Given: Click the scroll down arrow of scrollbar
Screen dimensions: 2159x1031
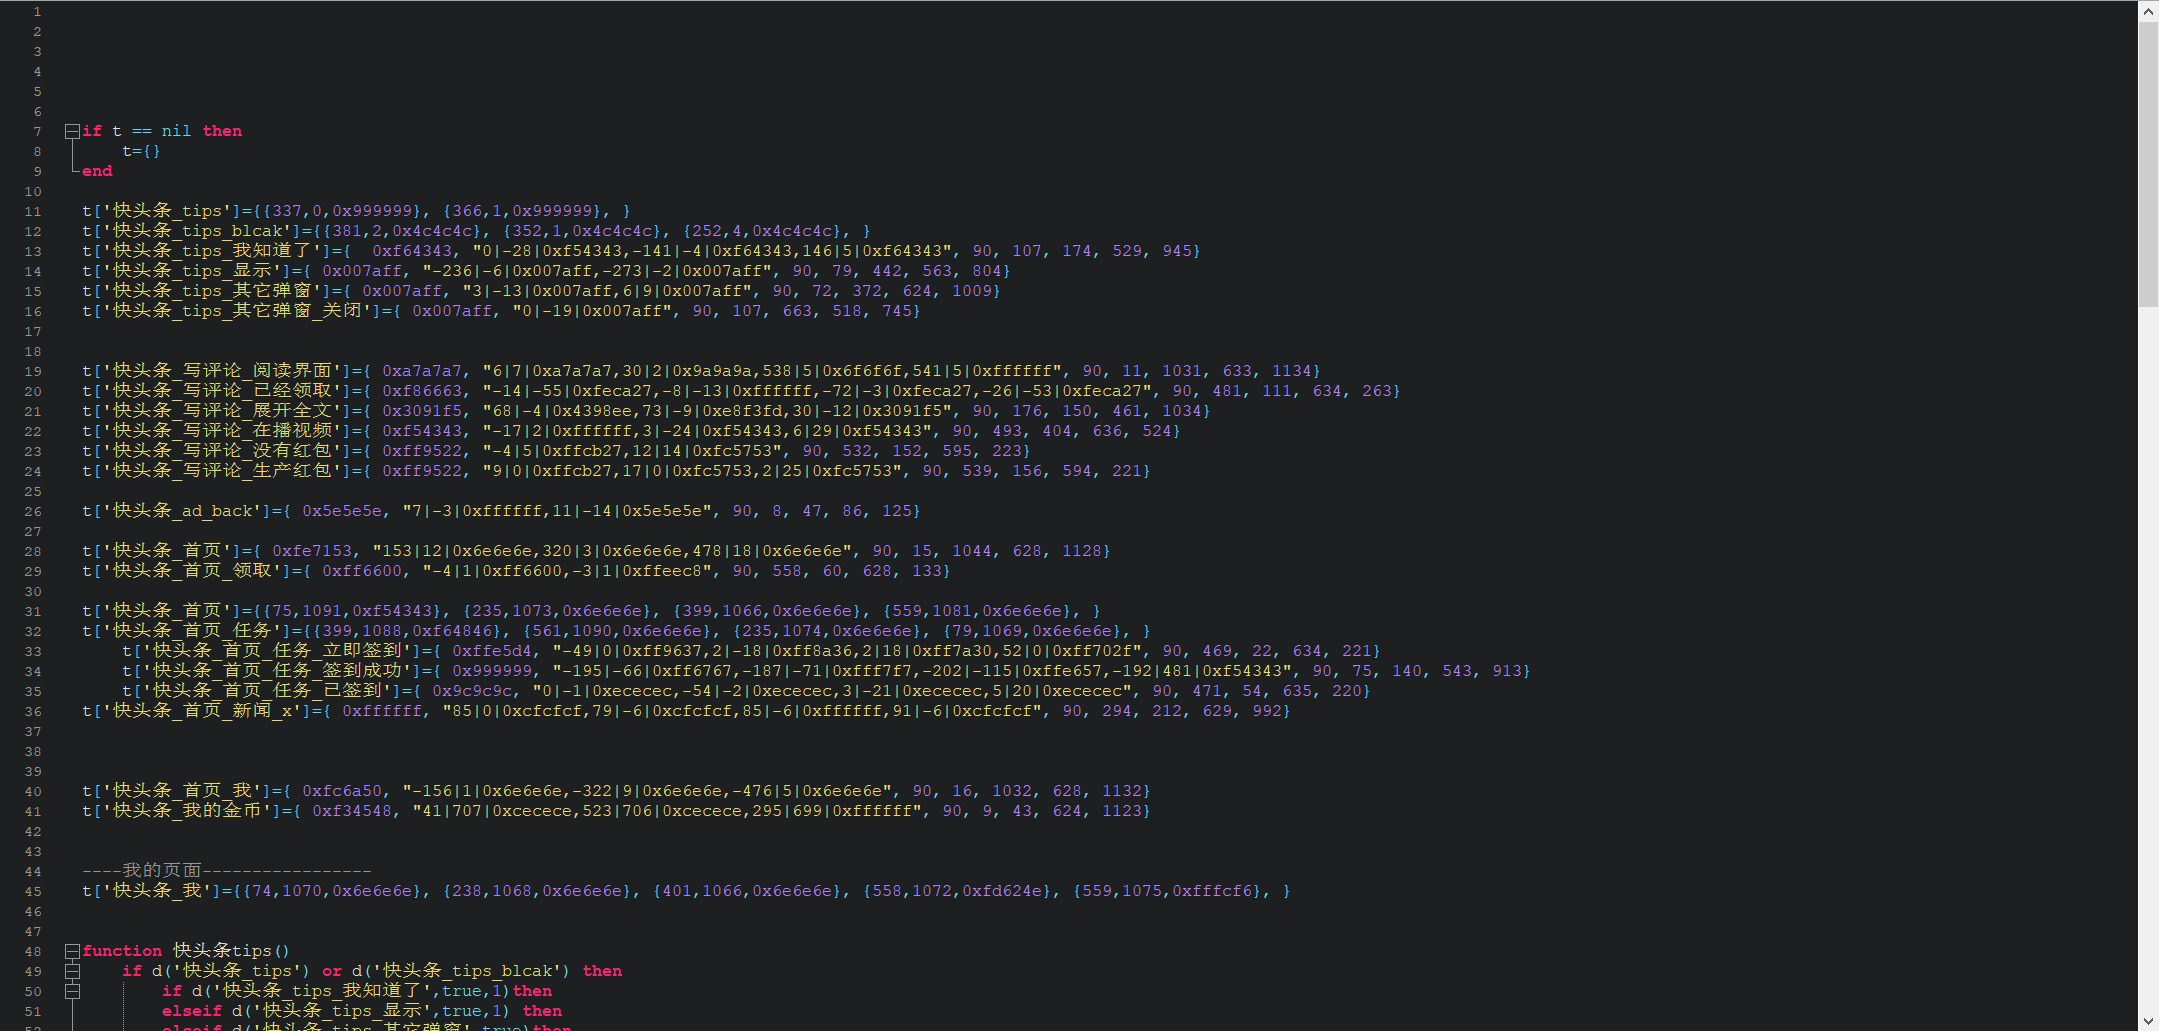Looking at the screenshot, I should coord(2148,1021).
